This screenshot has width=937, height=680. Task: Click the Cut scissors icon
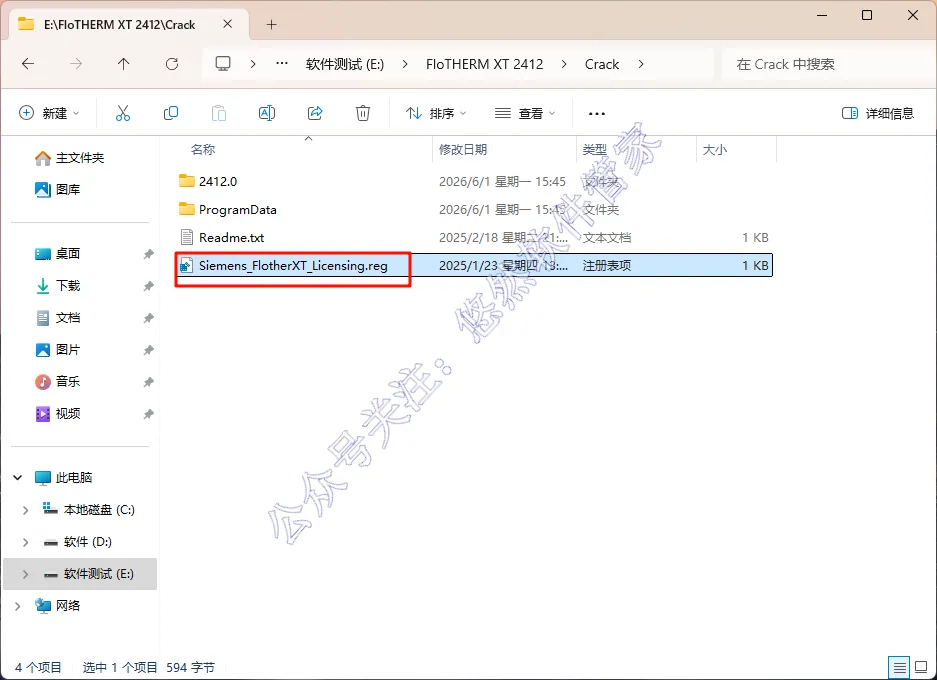pyautogui.click(x=123, y=113)
